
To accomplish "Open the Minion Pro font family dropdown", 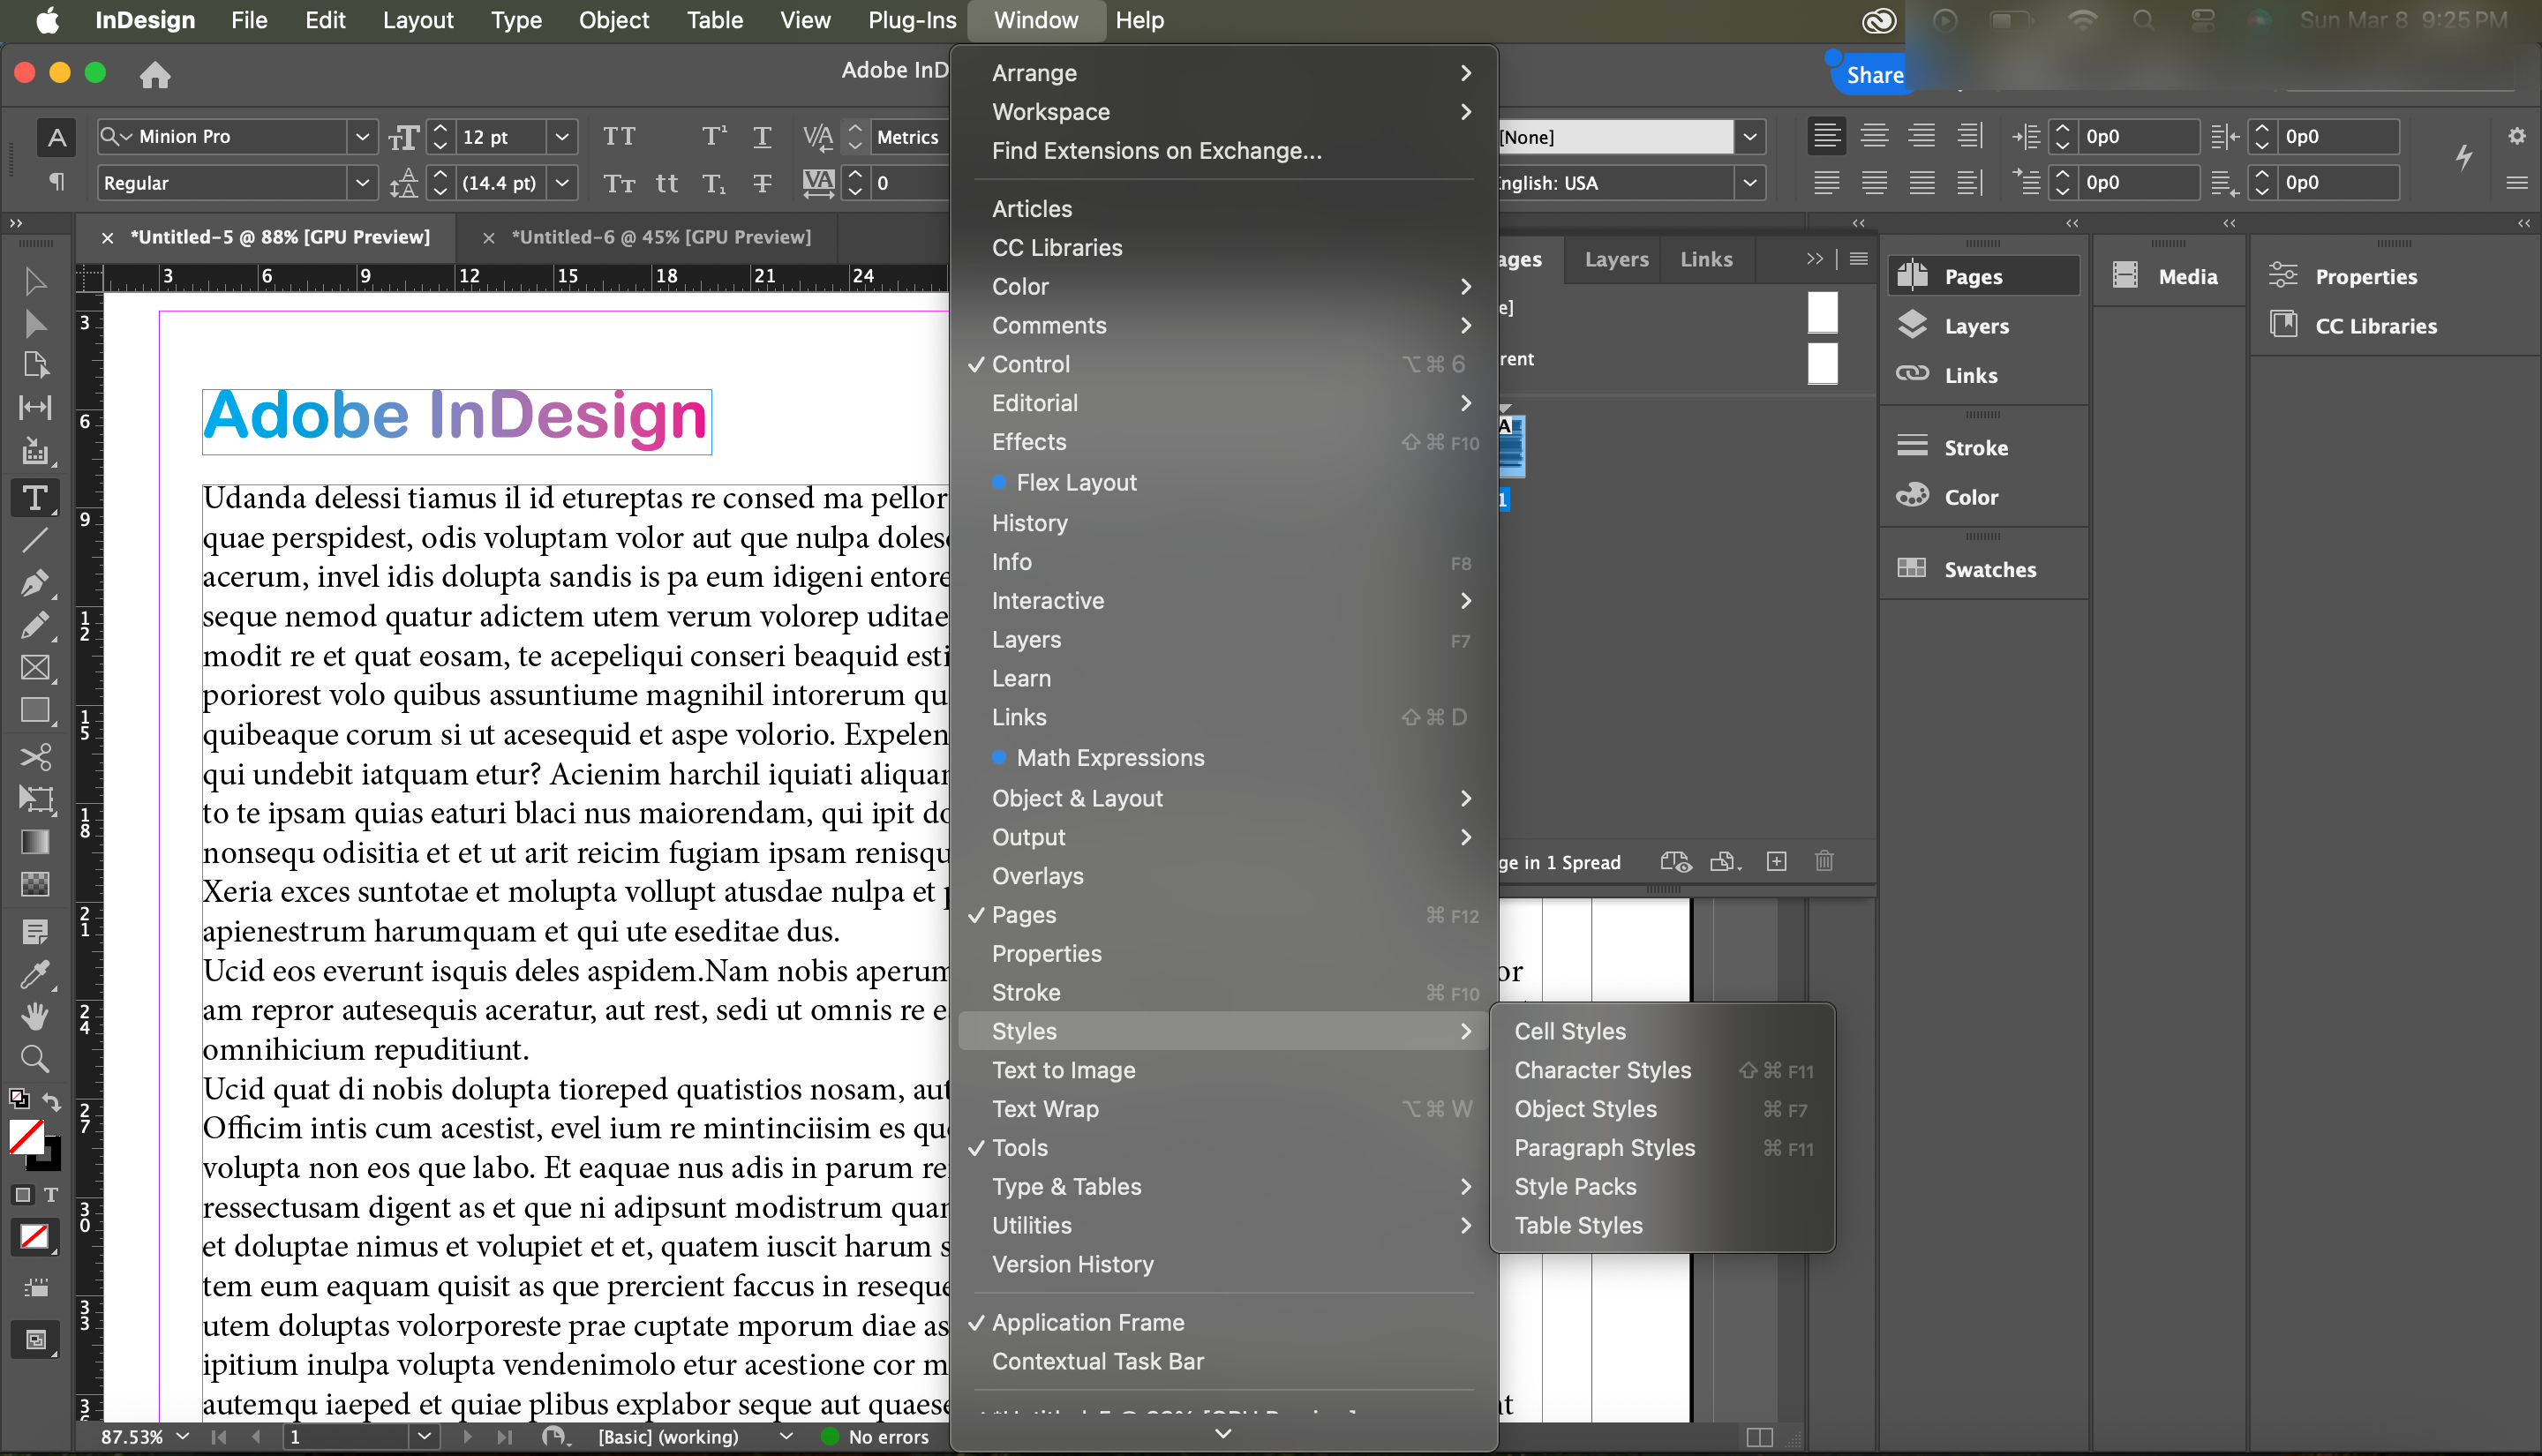I will point(362,137).
